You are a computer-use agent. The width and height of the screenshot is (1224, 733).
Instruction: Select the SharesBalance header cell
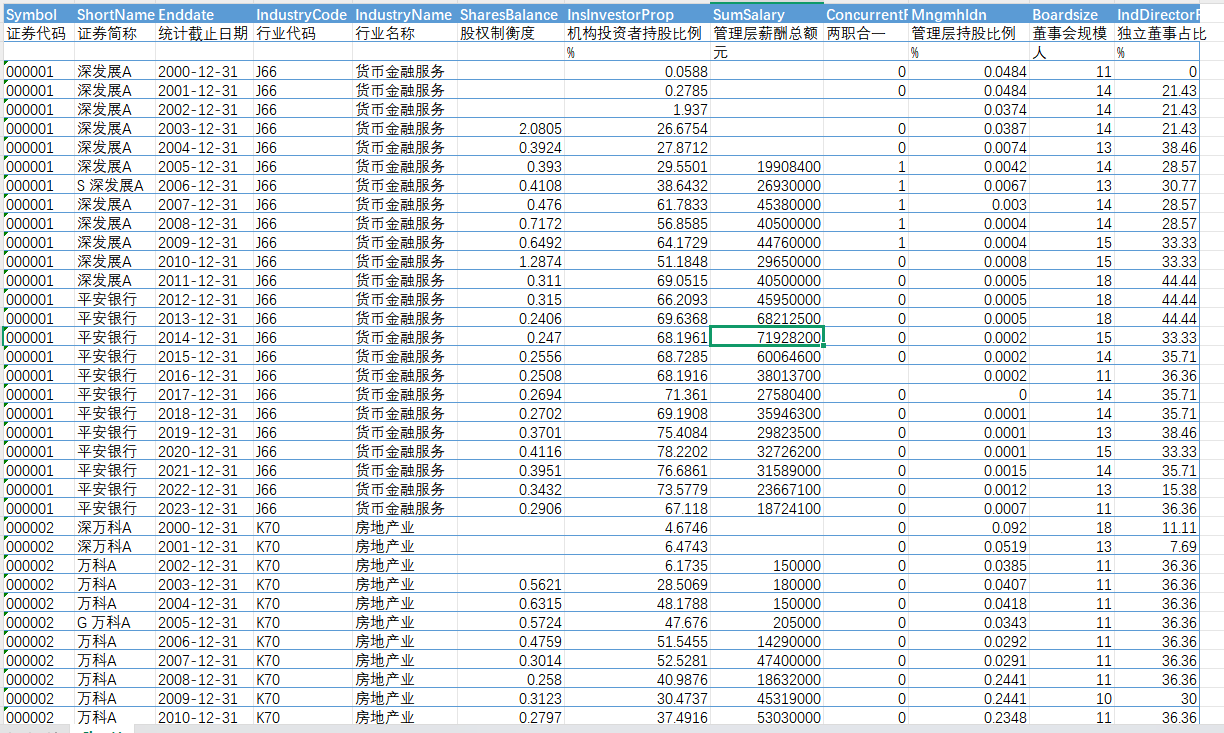(x=511, y=15)
